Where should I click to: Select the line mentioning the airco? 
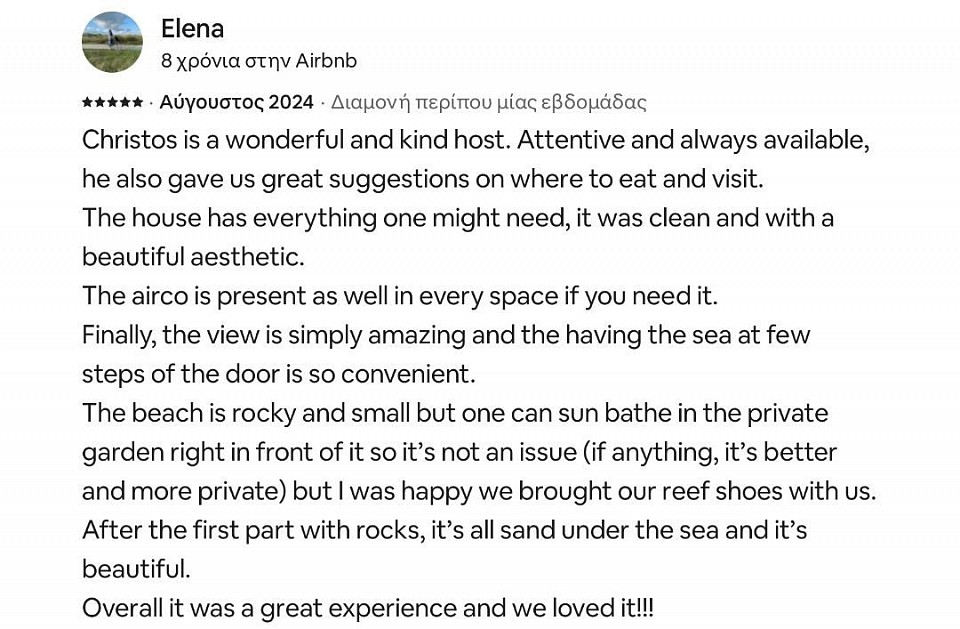tap(400, 296)
